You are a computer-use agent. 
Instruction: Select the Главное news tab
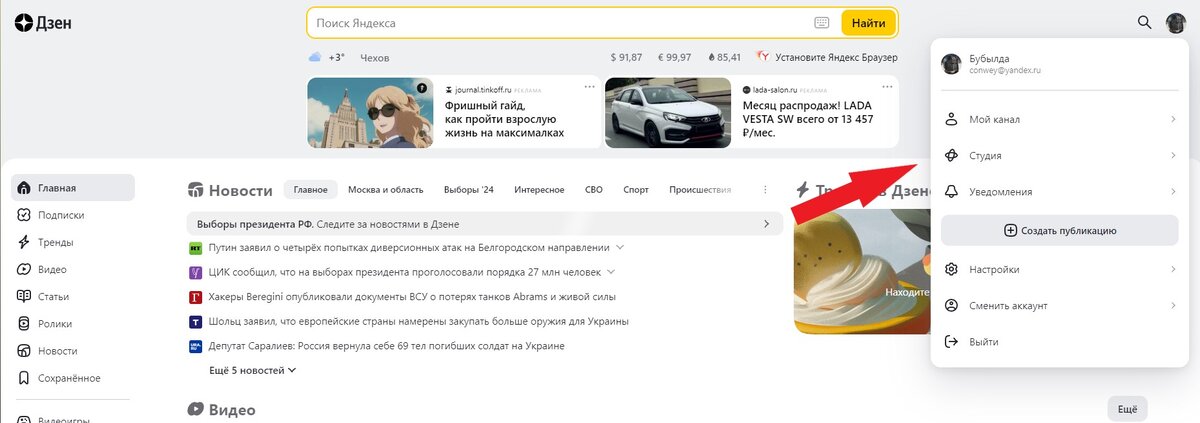tap(311, 189)
